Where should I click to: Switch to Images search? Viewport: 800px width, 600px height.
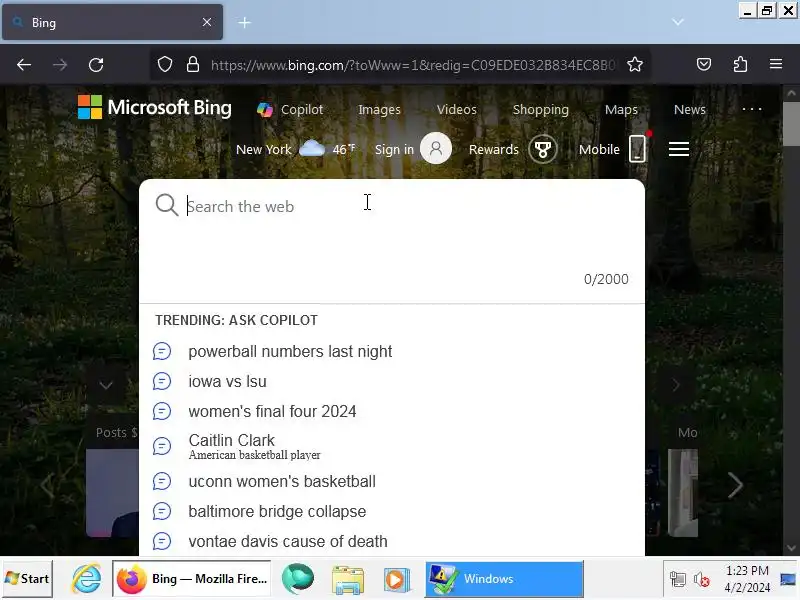pyautogui.click(x=379, y=110)
